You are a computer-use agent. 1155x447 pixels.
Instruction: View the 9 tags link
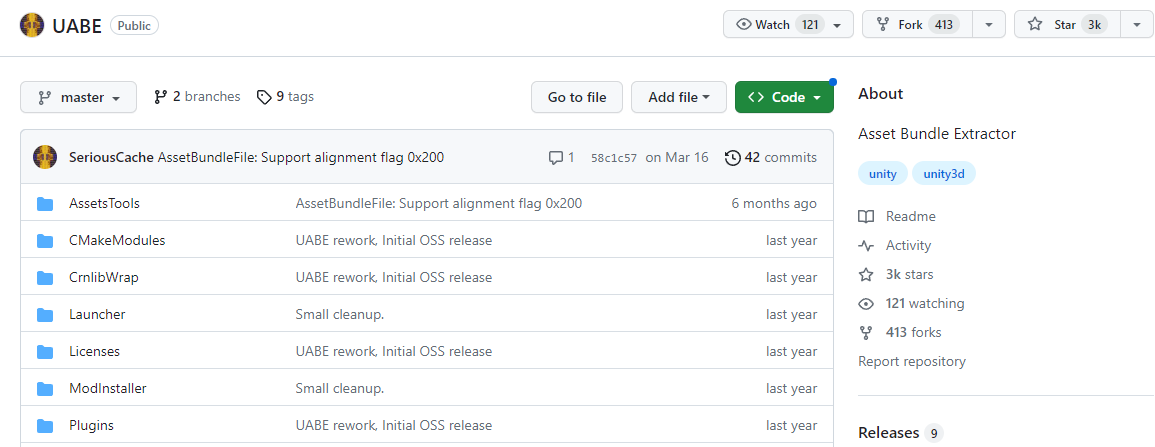coord(285,96)
